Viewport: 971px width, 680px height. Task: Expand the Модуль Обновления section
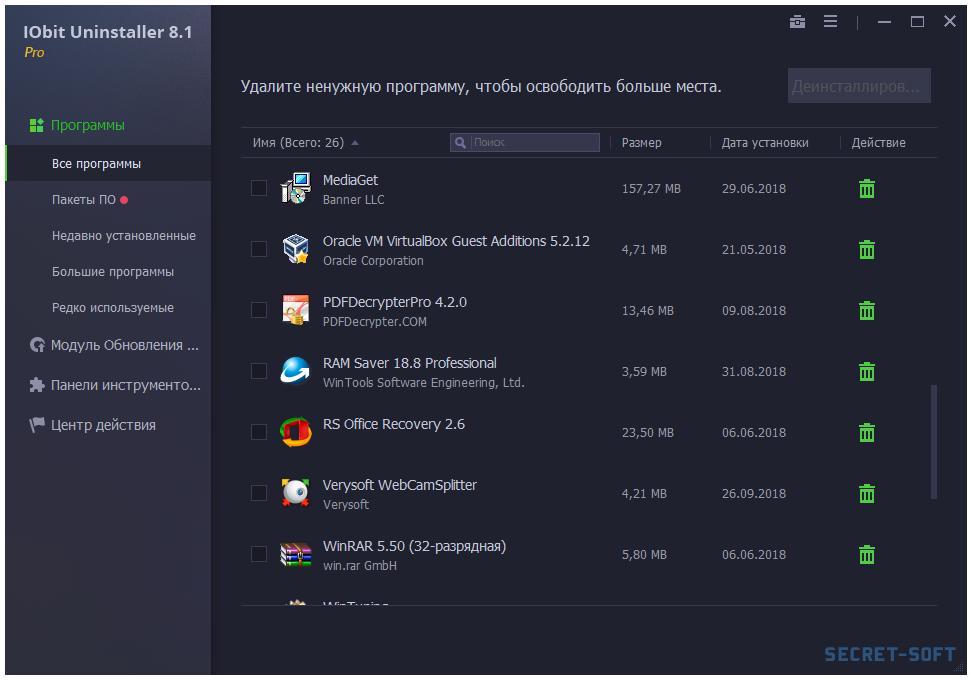(124, 345)
